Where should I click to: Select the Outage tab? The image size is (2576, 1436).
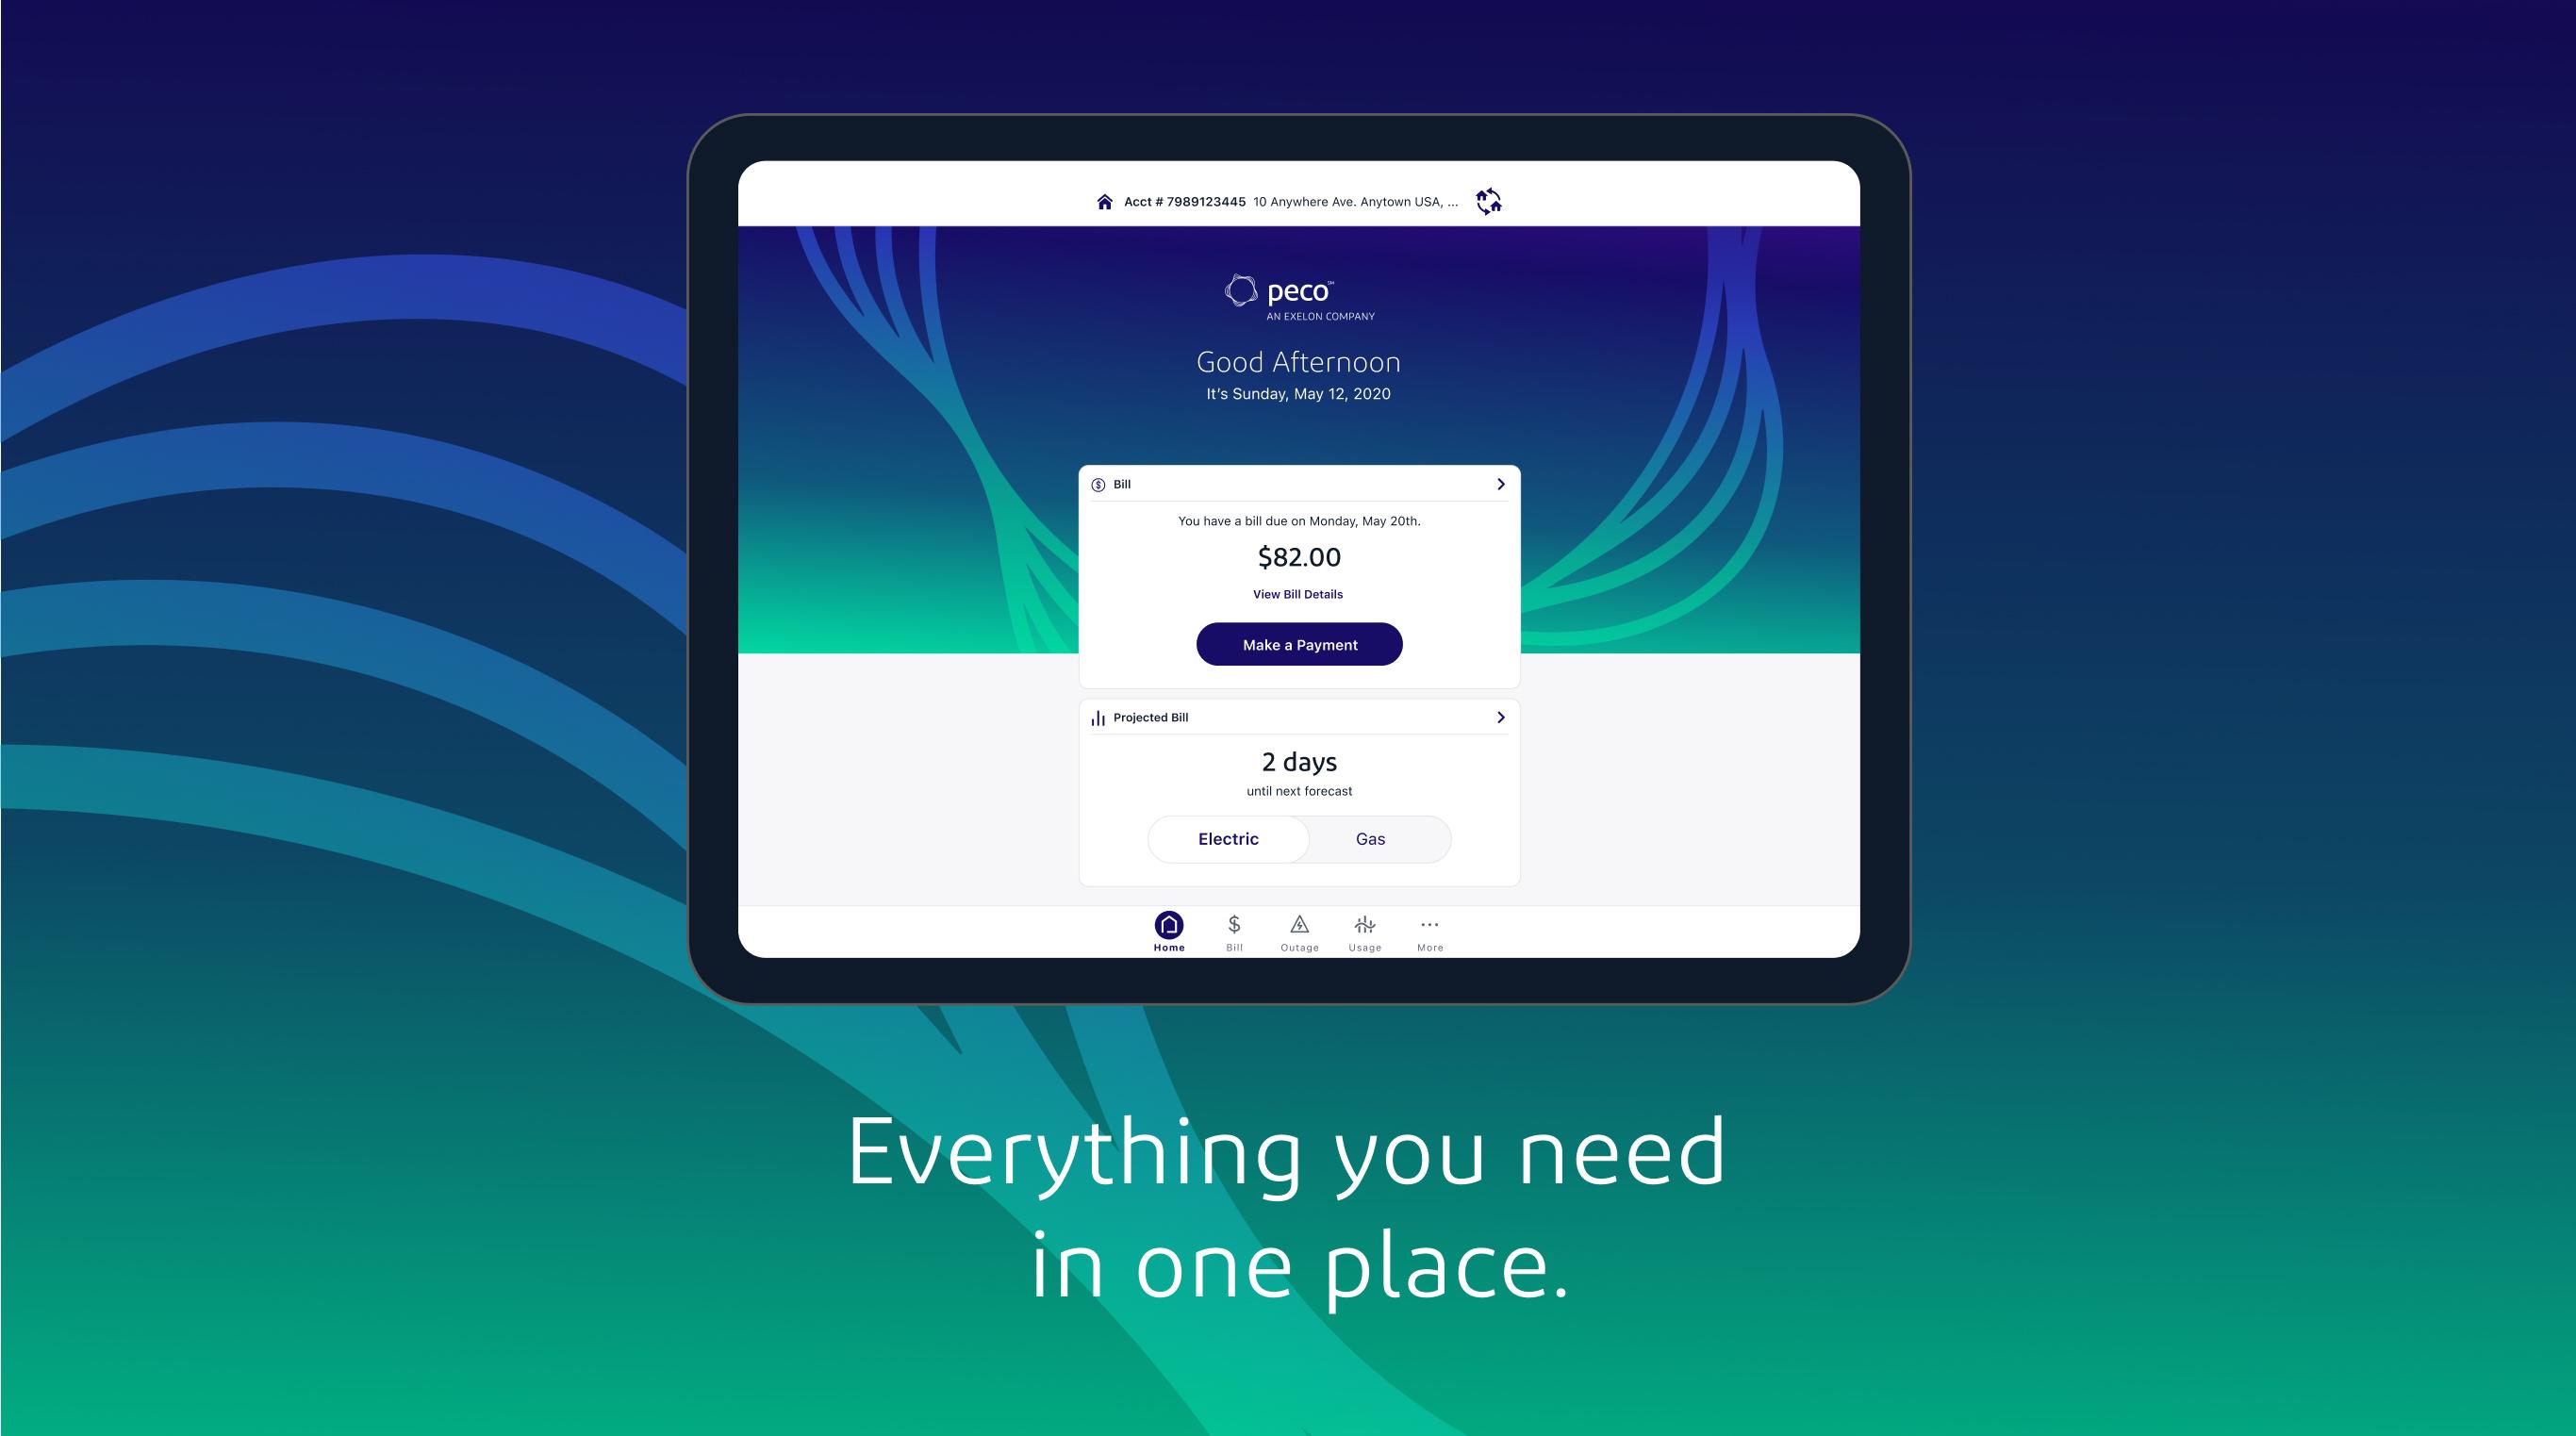tap(1299, 932)
